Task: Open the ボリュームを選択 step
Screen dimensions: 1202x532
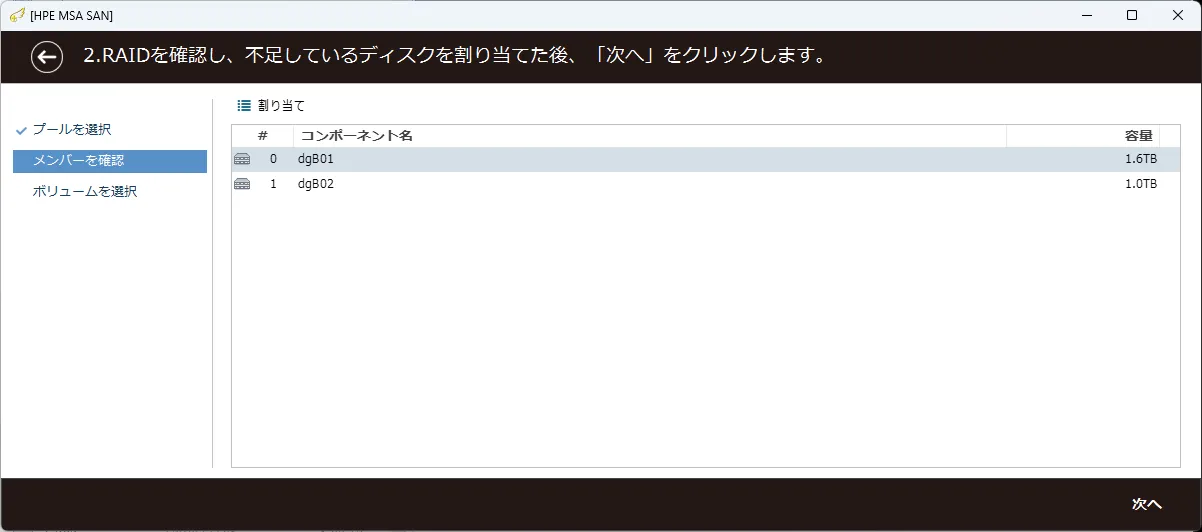Action: point(85,191)
